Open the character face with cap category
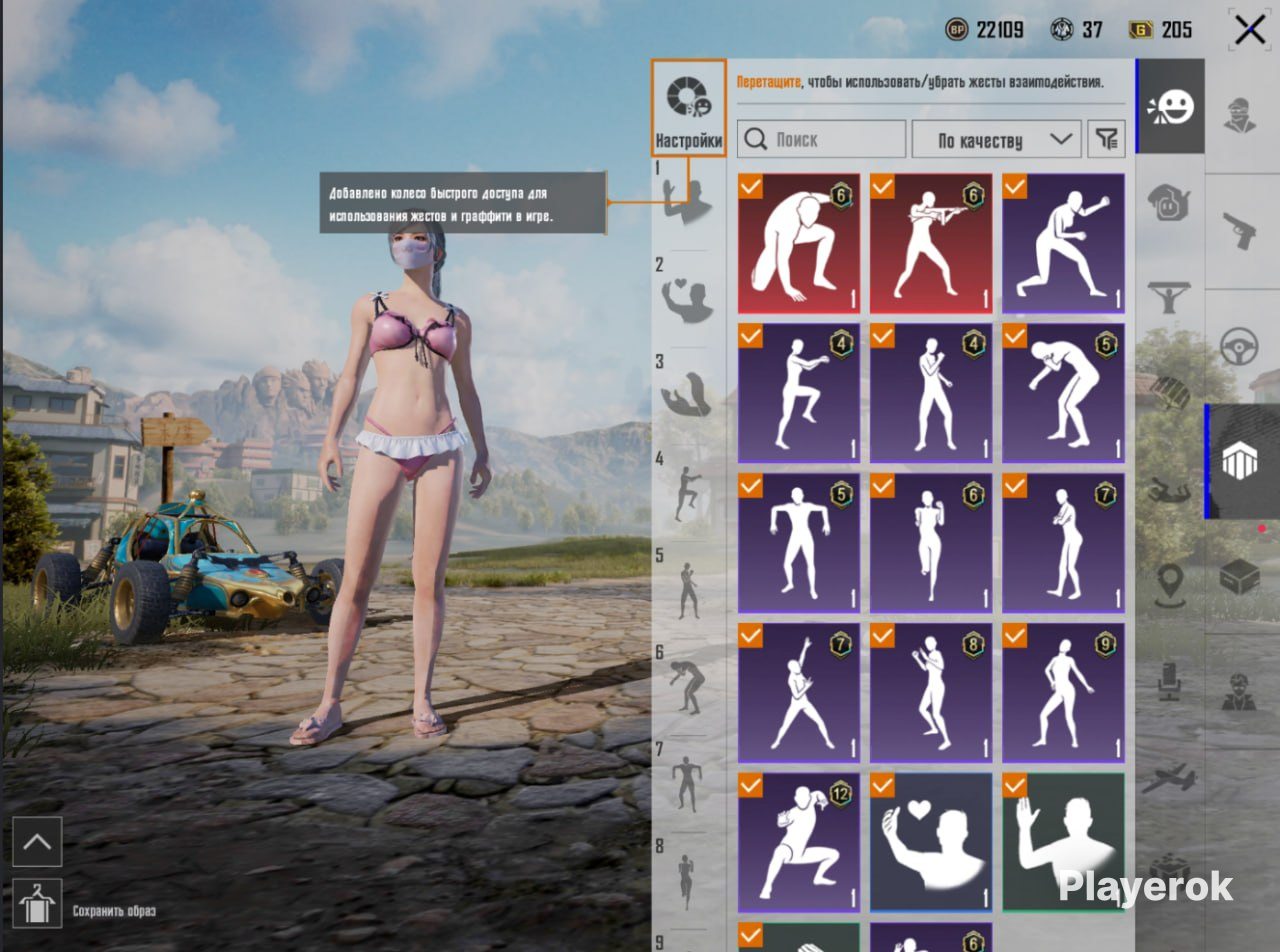 coord(1240,114)
